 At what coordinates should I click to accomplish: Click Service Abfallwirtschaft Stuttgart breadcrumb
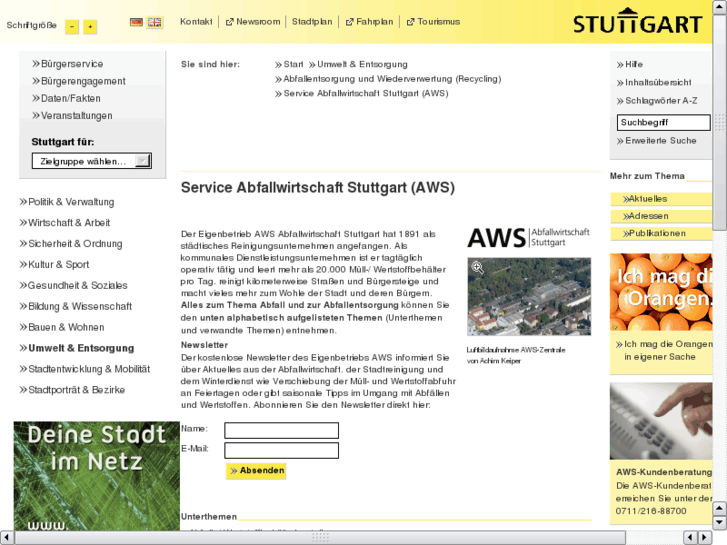tap(362, 93)
